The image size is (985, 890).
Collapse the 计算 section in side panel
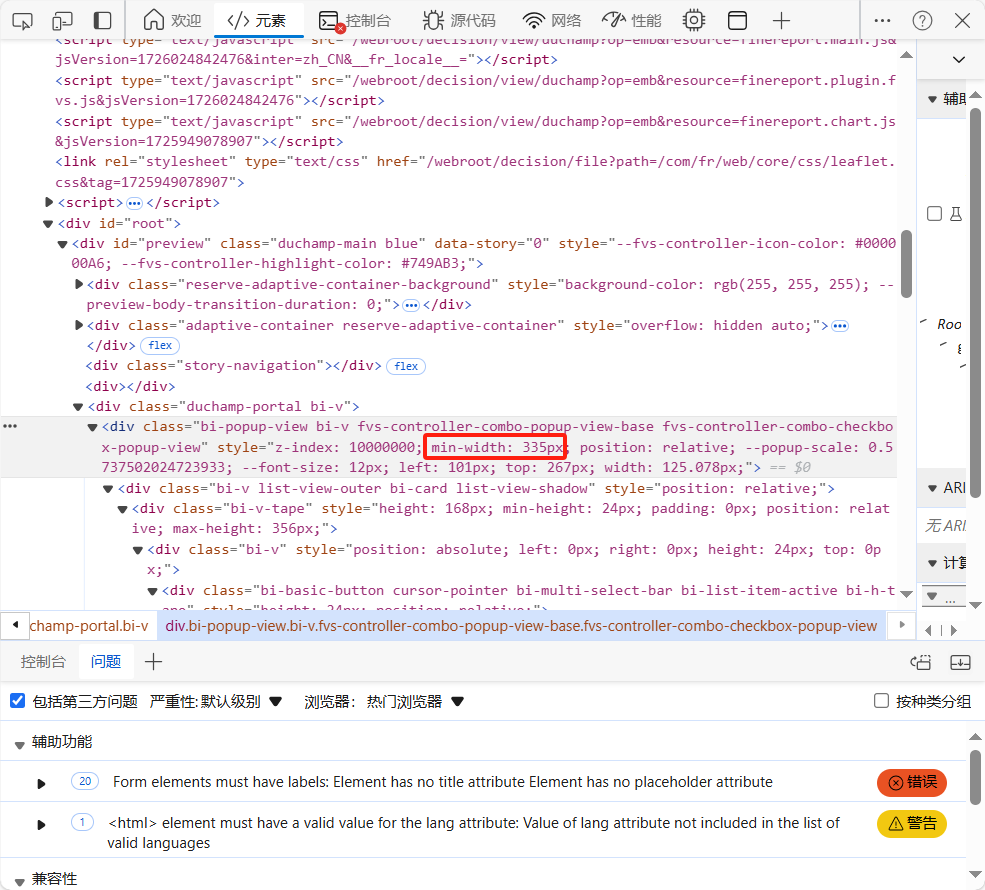932,563
